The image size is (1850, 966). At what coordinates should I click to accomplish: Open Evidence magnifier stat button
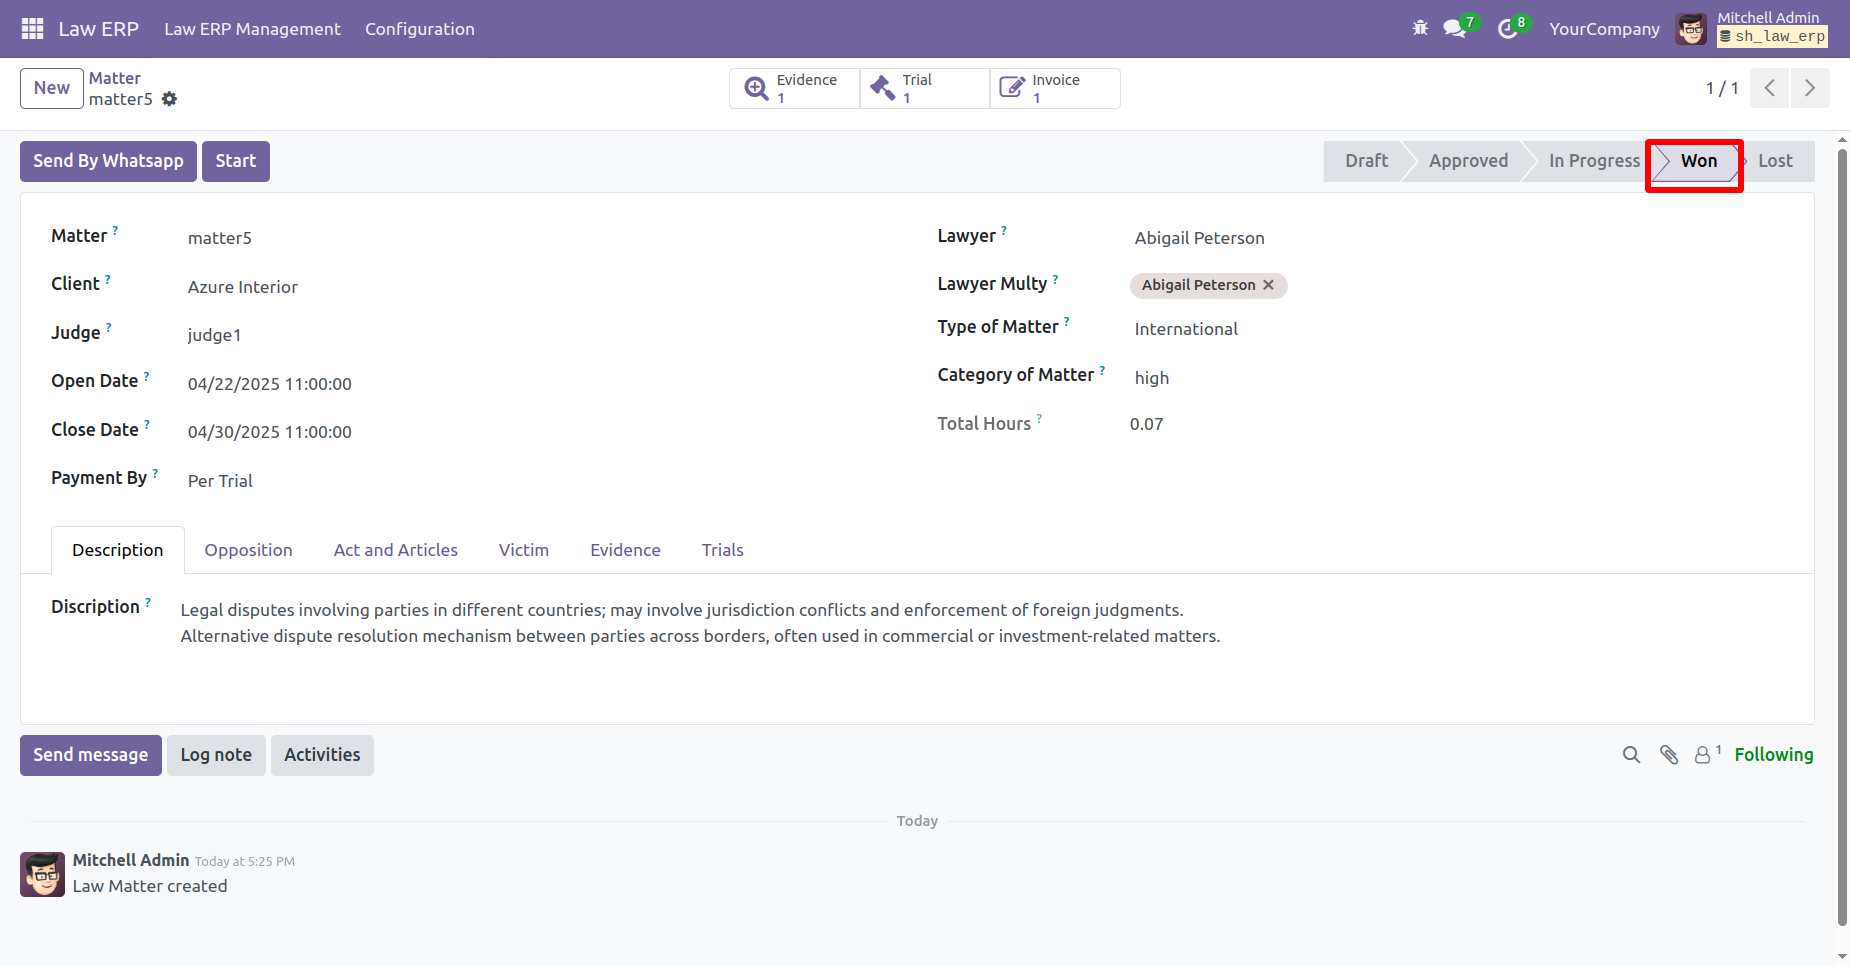tap(795, 88)
